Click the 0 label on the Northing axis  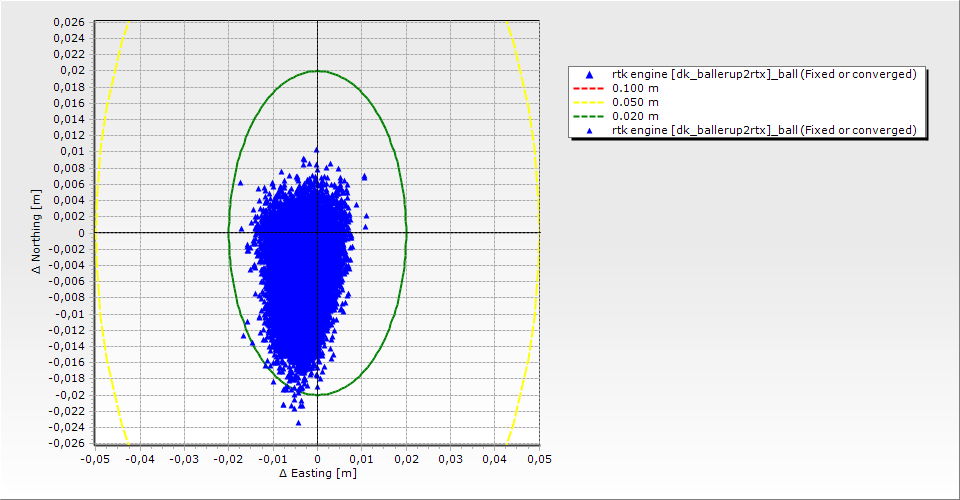point(81,233)
